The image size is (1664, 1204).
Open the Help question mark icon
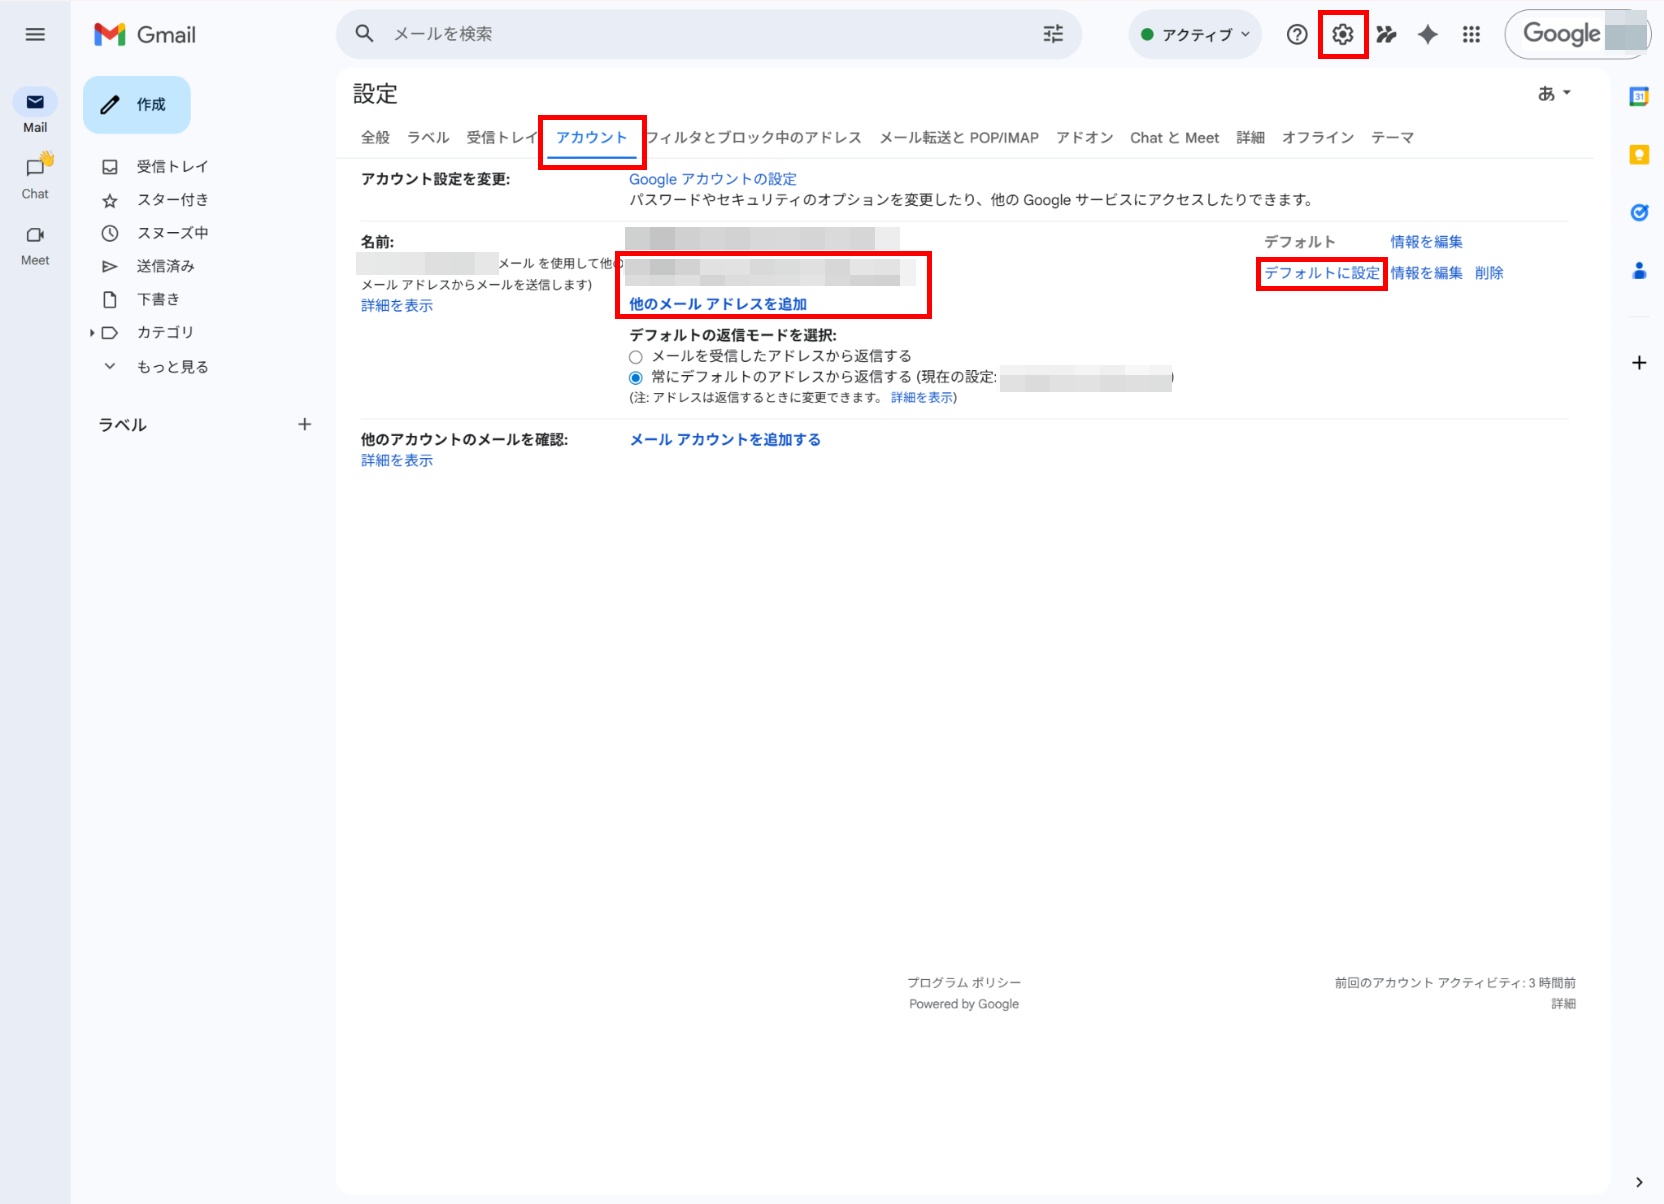[1296, 34]
